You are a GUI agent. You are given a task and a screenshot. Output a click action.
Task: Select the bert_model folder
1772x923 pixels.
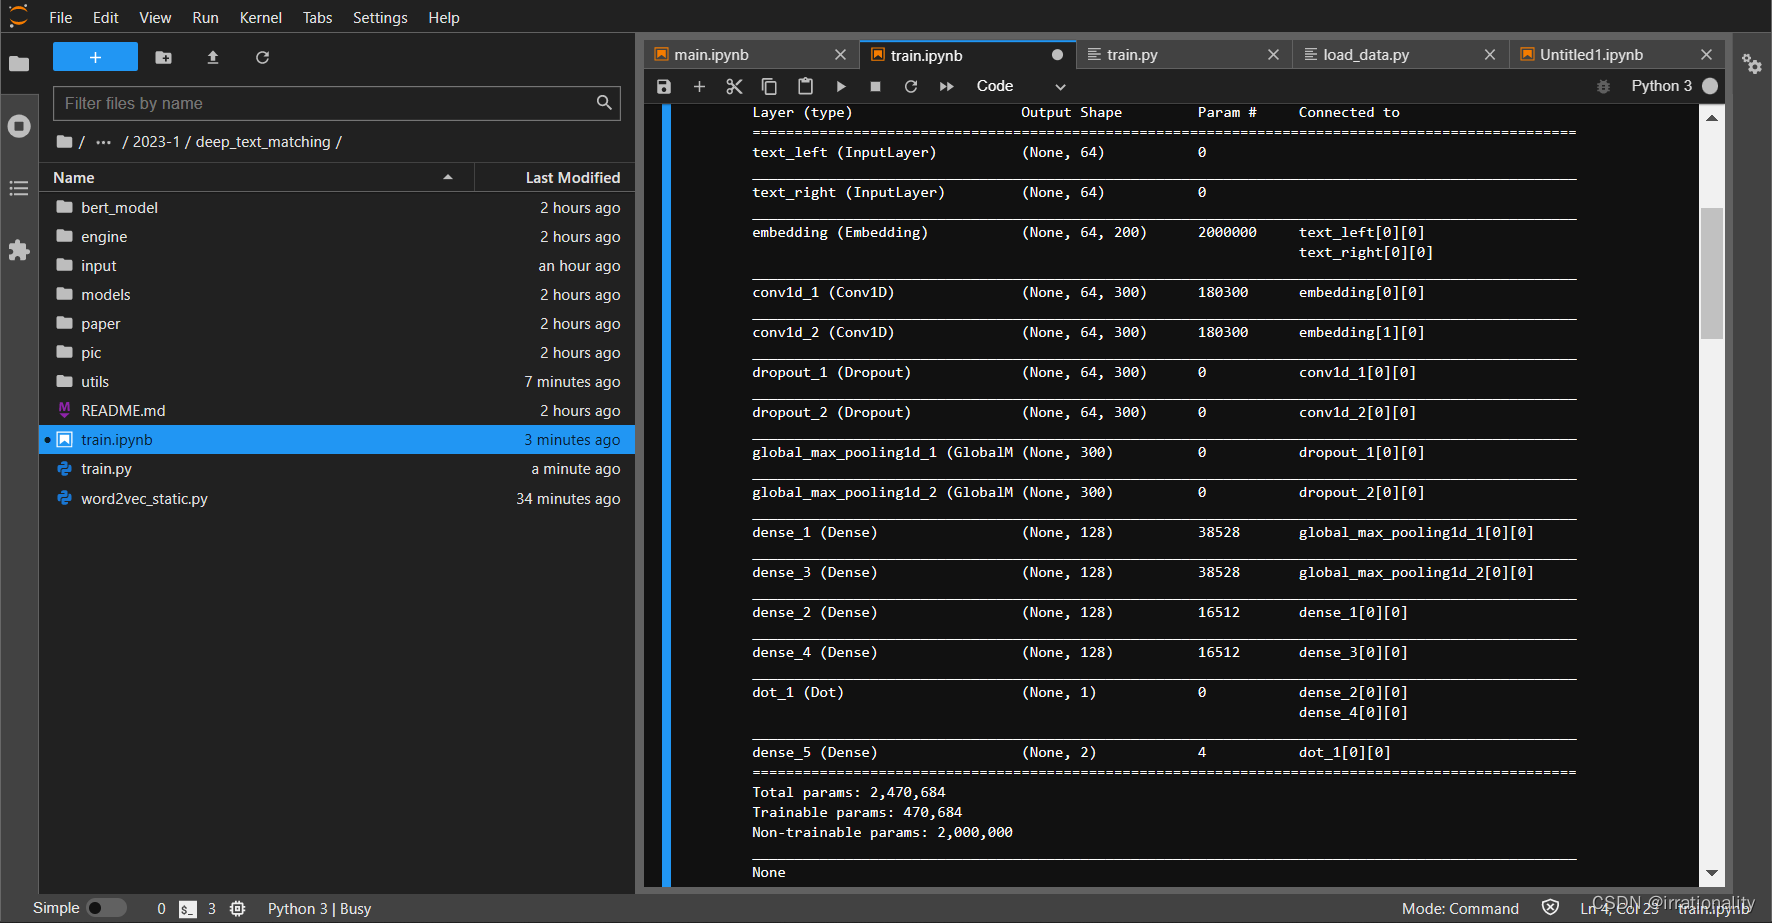point(337,207)
